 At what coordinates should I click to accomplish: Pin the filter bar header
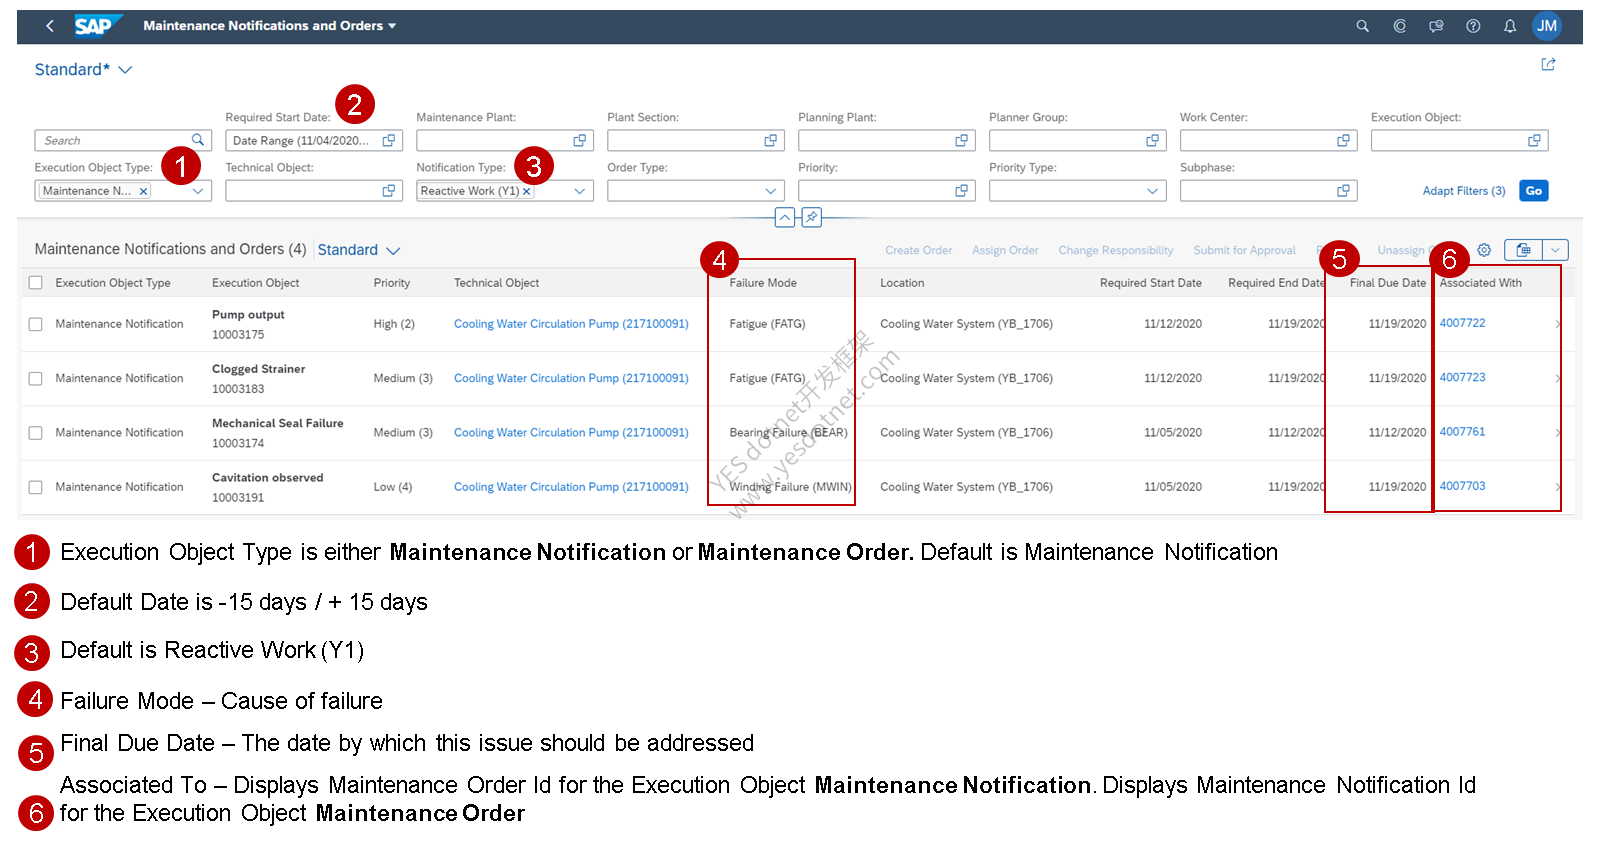coord(812,217)
